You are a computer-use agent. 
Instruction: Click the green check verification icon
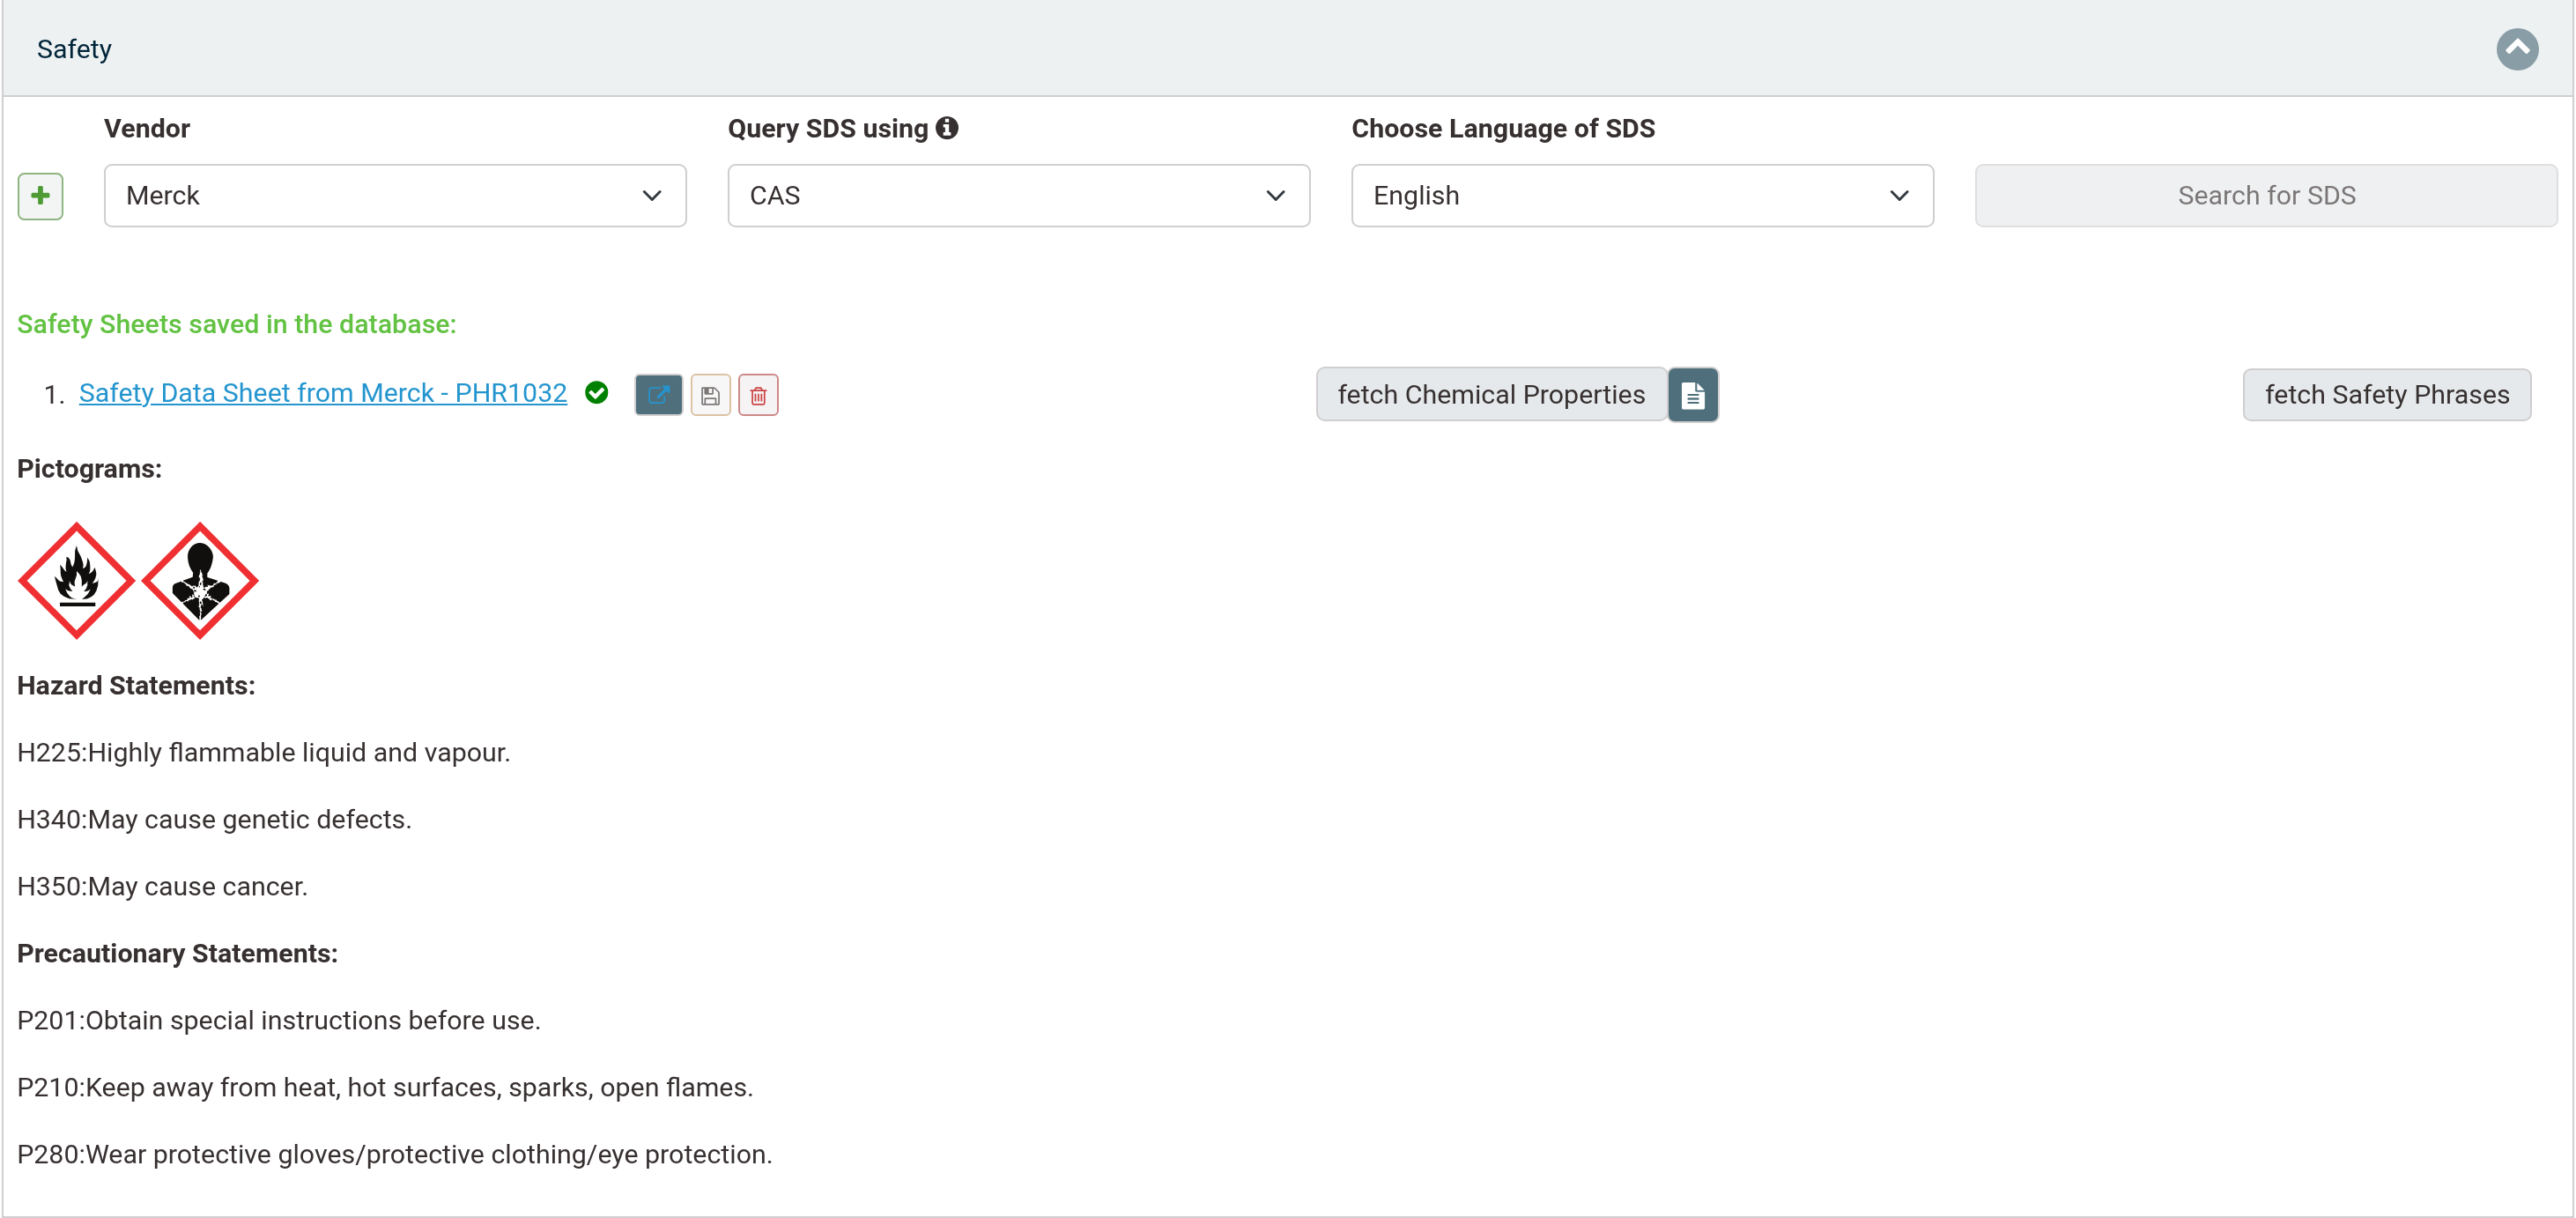tap(597, 393)
